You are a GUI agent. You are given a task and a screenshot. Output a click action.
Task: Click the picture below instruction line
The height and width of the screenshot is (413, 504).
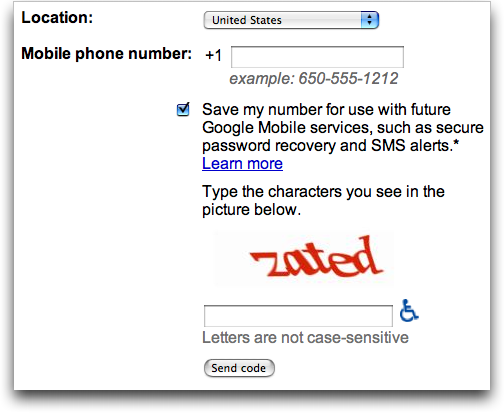(x=252, y=210)
